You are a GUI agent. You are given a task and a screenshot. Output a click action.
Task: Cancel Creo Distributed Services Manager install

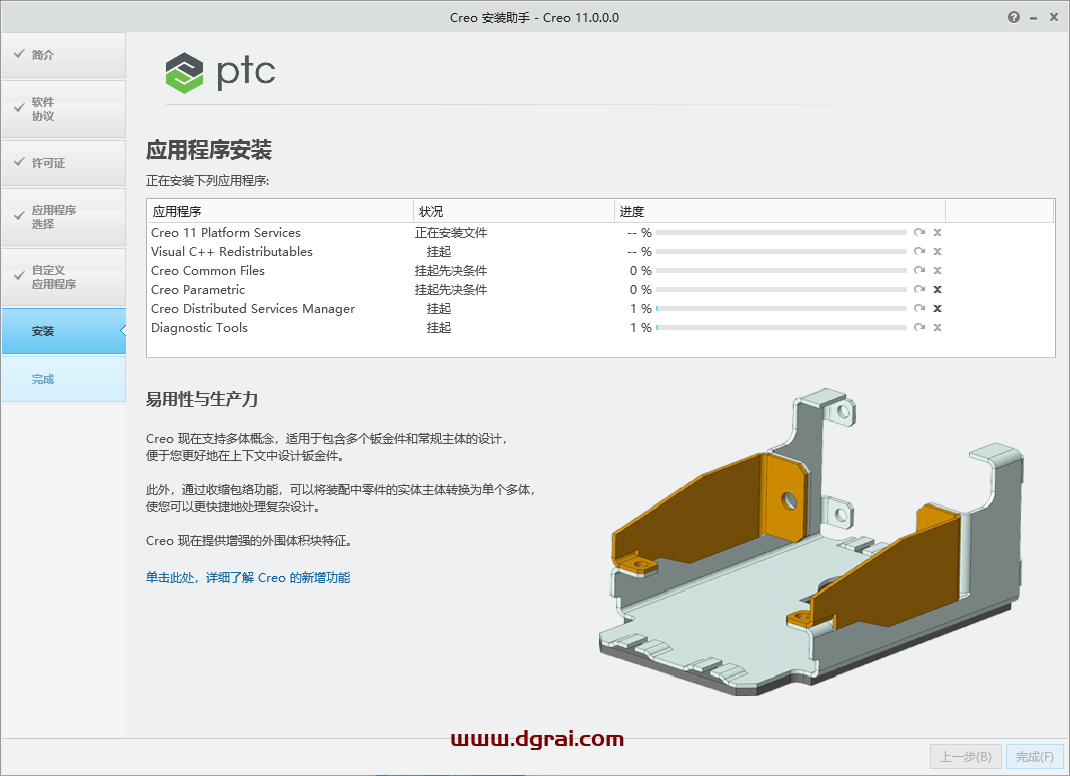coord(937,309)
